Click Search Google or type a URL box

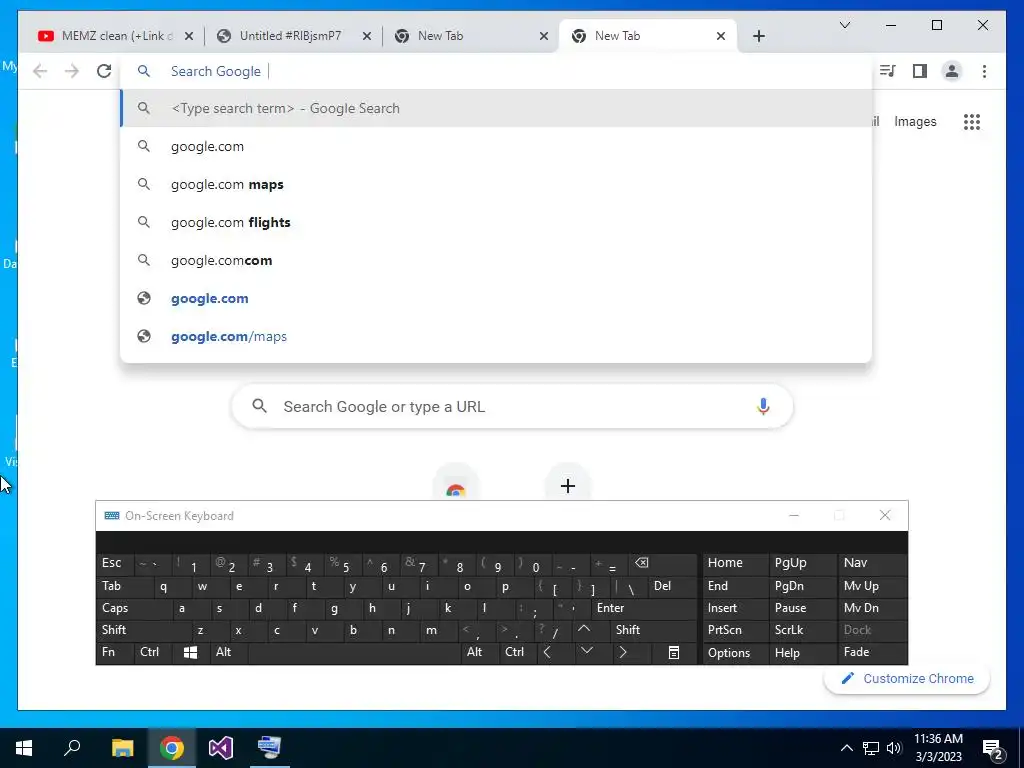[x=512, y=406]
